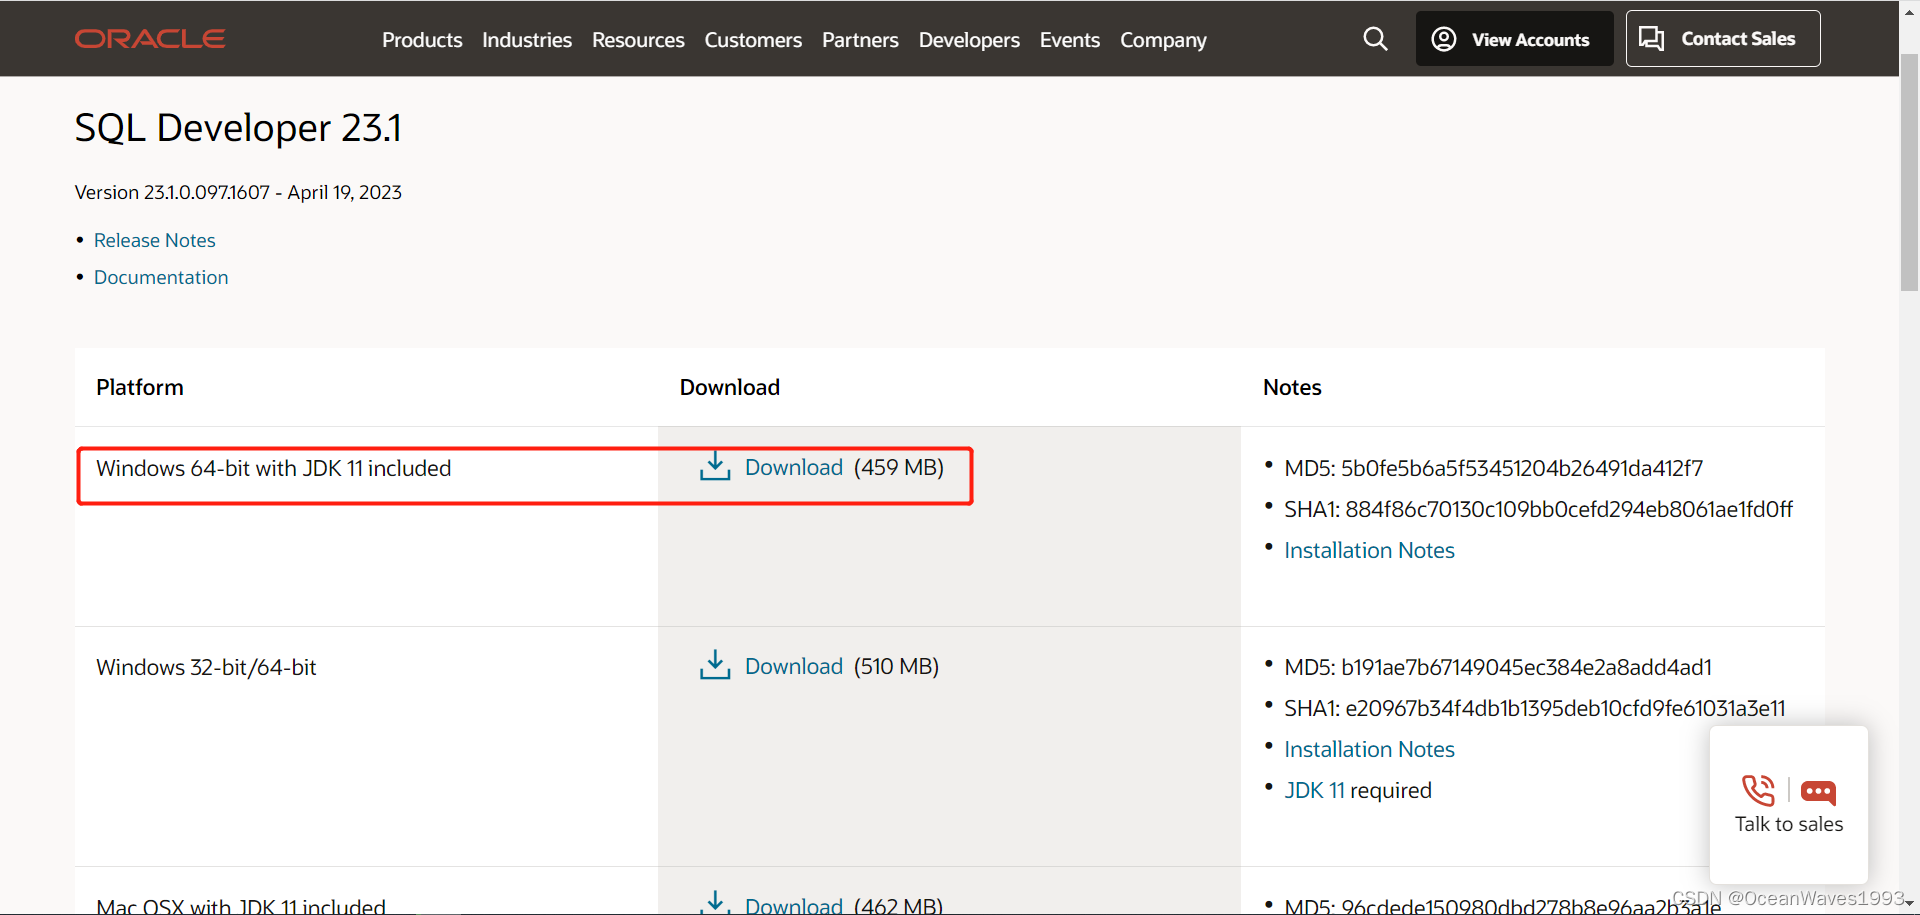Click SHA1 884f86c70130c109bb0cefd294eb8061ae1fd0ff text
The width and height of the screenshot is (1920, 915).
point(1539,509)
